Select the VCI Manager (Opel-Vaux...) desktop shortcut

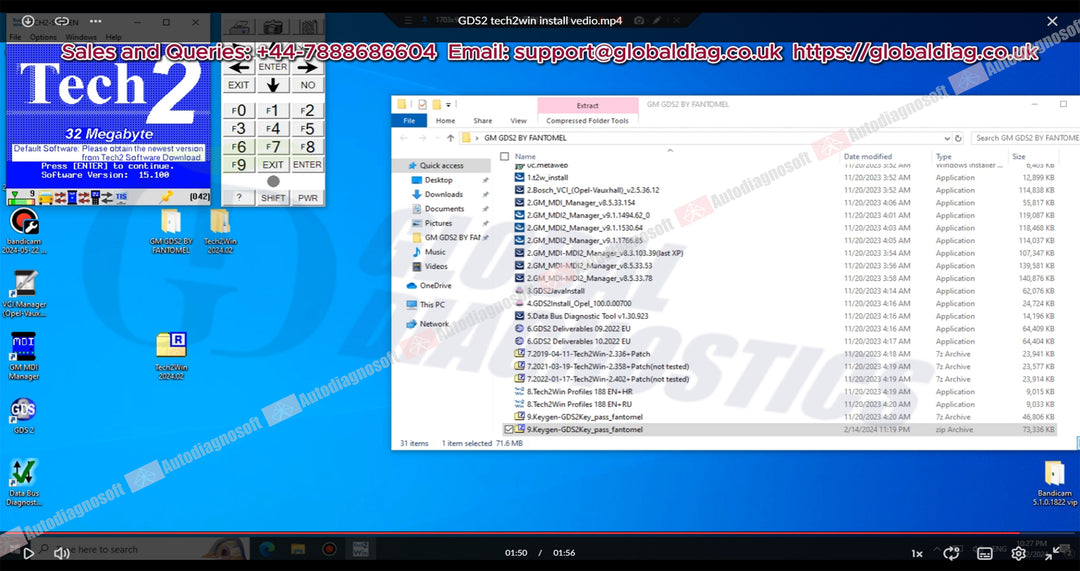tap(24, 293)
